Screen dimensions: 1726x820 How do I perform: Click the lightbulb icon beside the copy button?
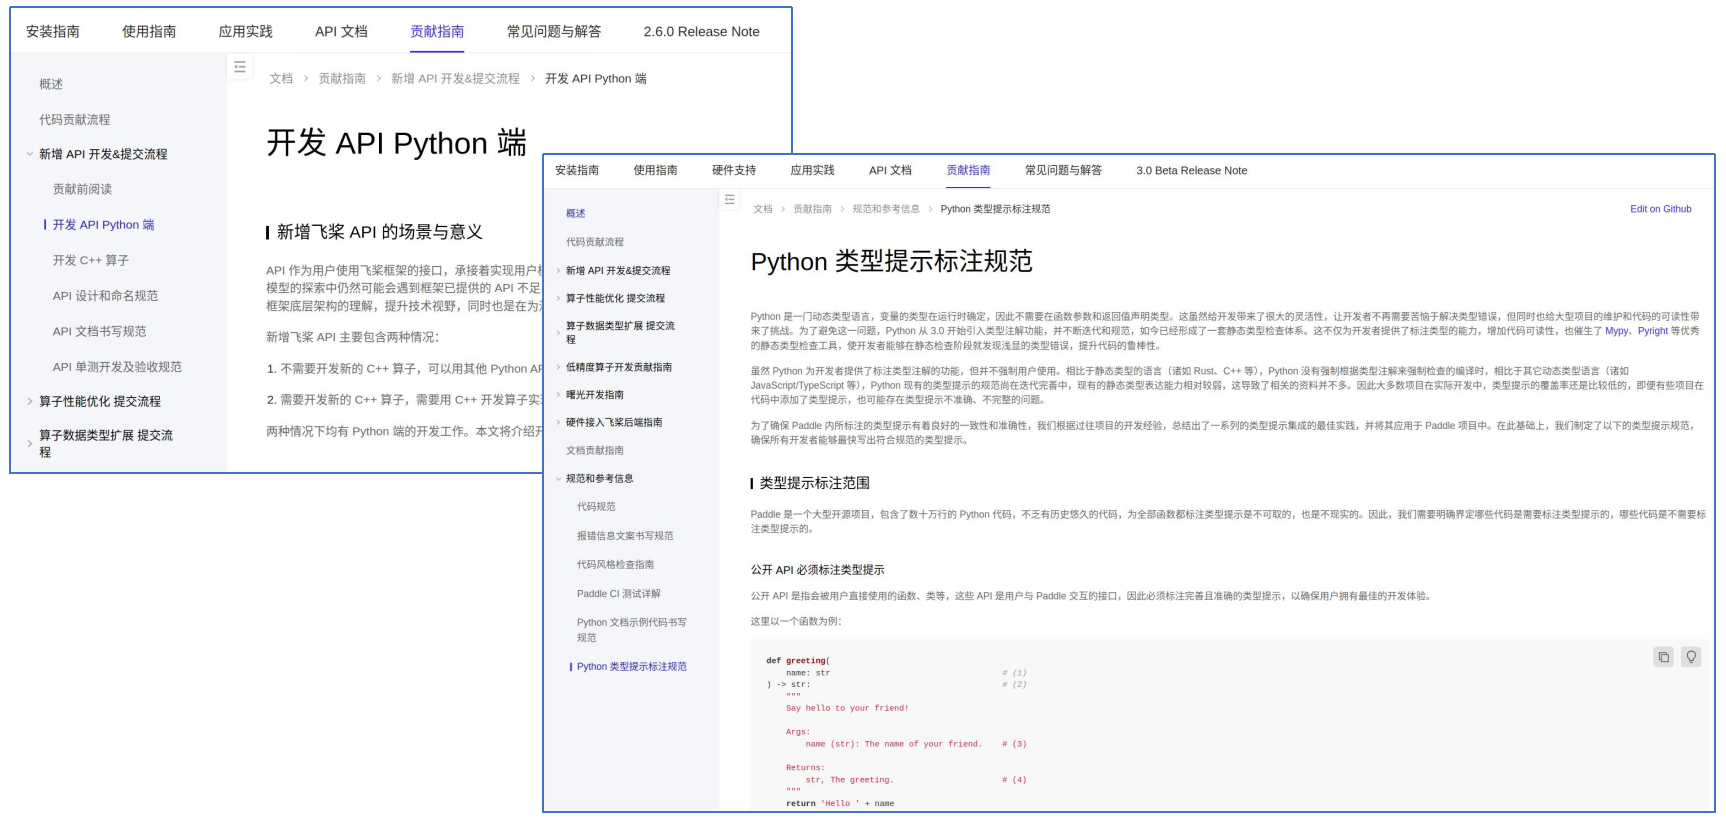click(x=1691, y=657)
